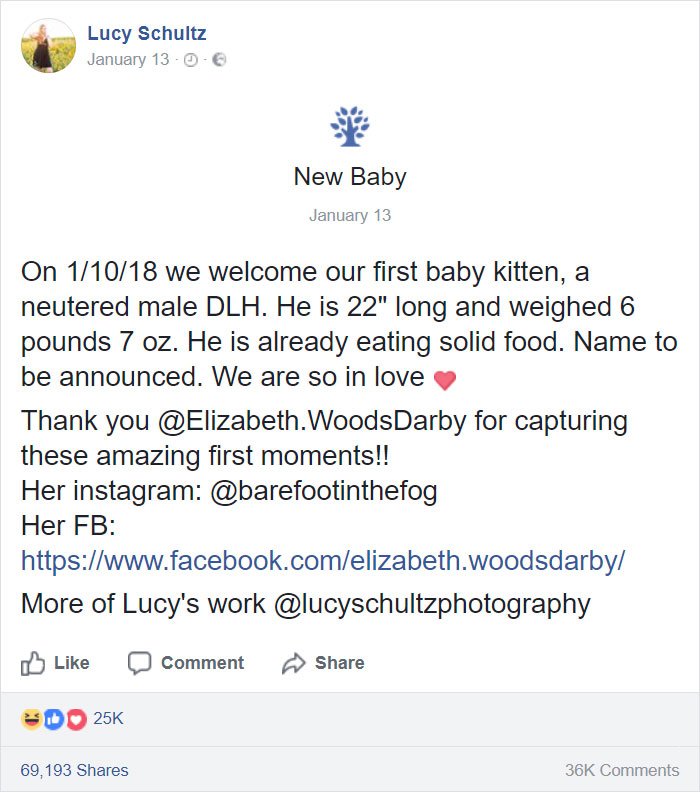Click the Share arrow button
The width and height of the screenshot is (700, 792).
[323, 663]
